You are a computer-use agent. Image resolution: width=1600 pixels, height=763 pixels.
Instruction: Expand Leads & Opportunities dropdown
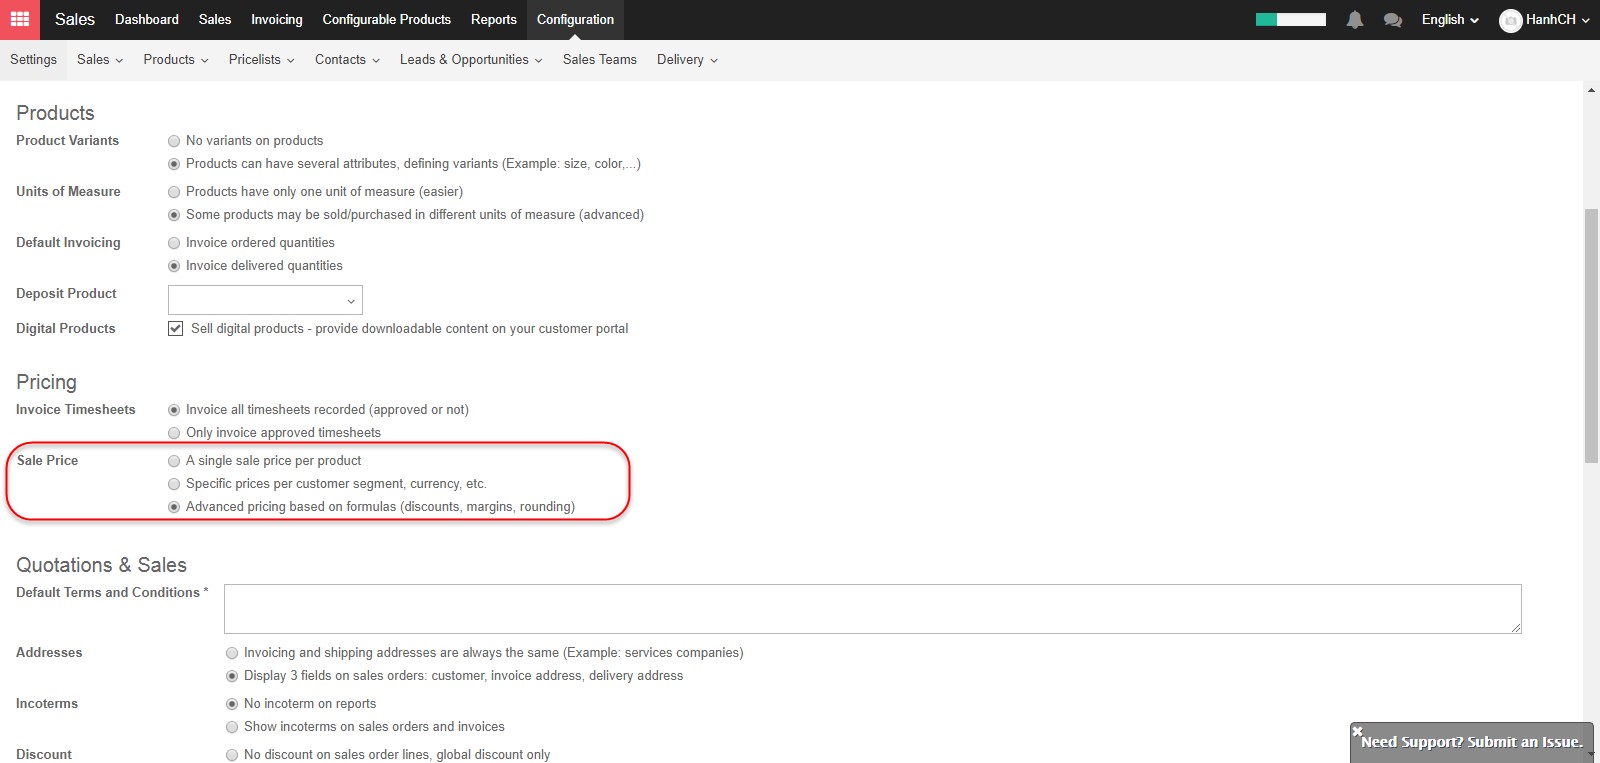471,60
